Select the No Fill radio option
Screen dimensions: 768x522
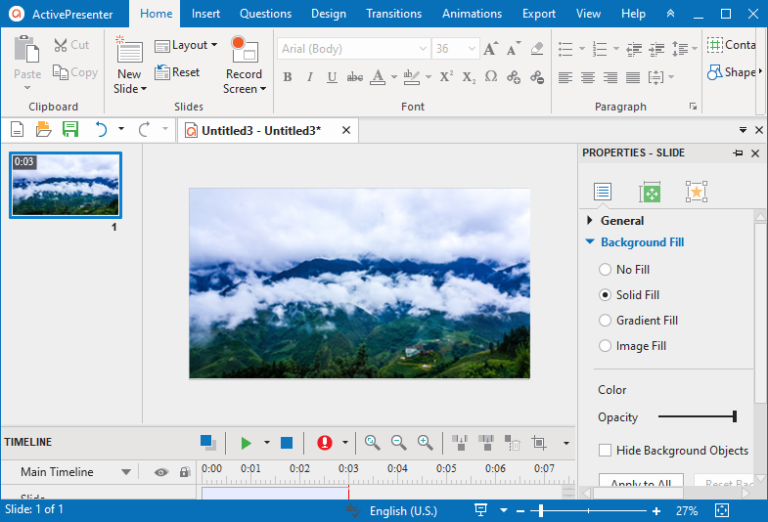[605, 269]
